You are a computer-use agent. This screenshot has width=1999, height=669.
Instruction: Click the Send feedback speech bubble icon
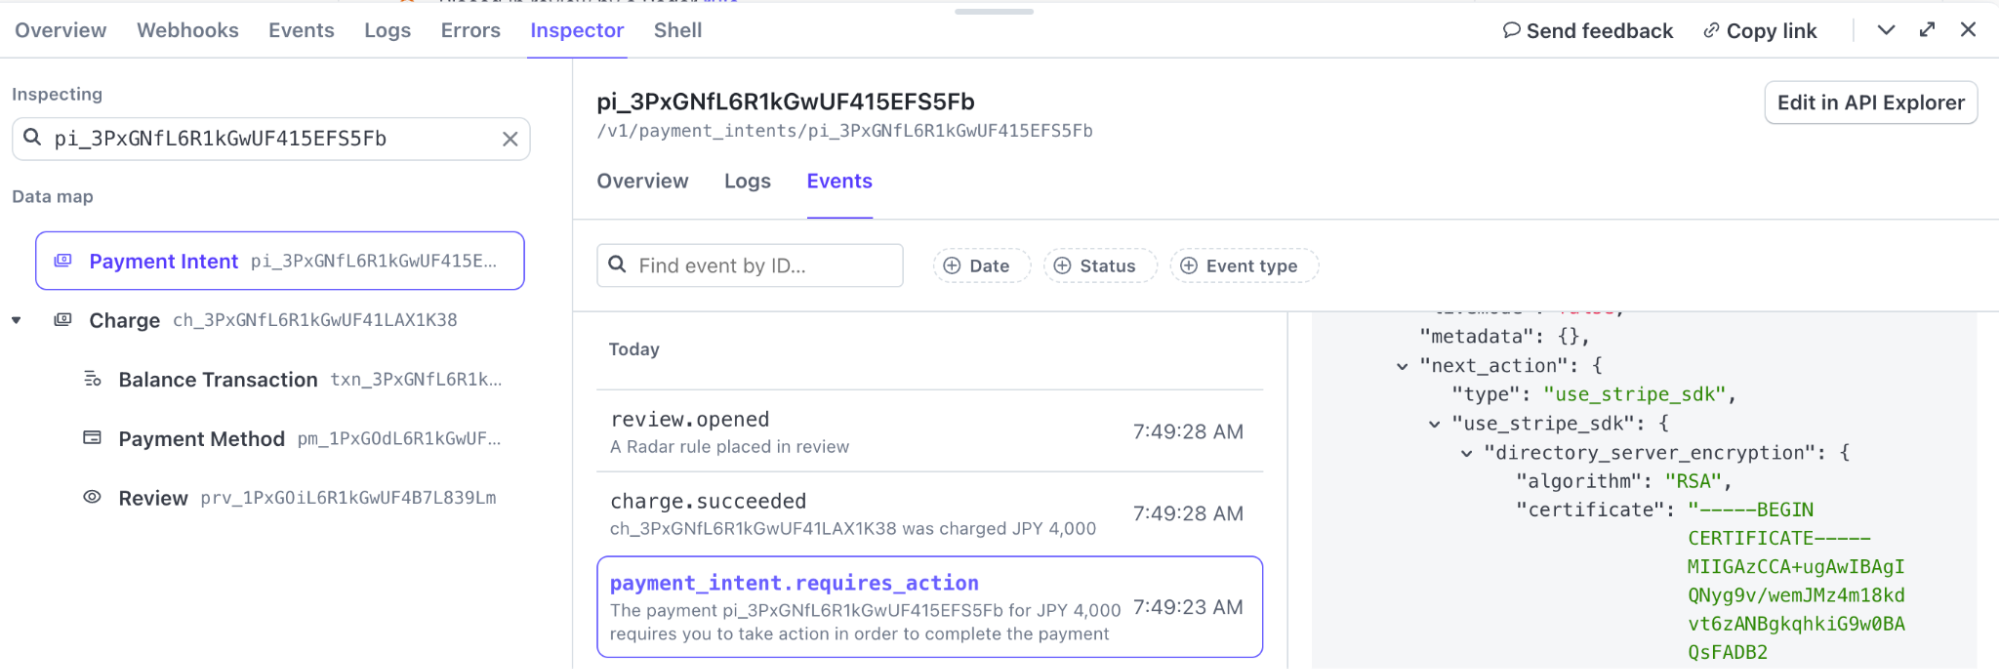[1511, 31]
